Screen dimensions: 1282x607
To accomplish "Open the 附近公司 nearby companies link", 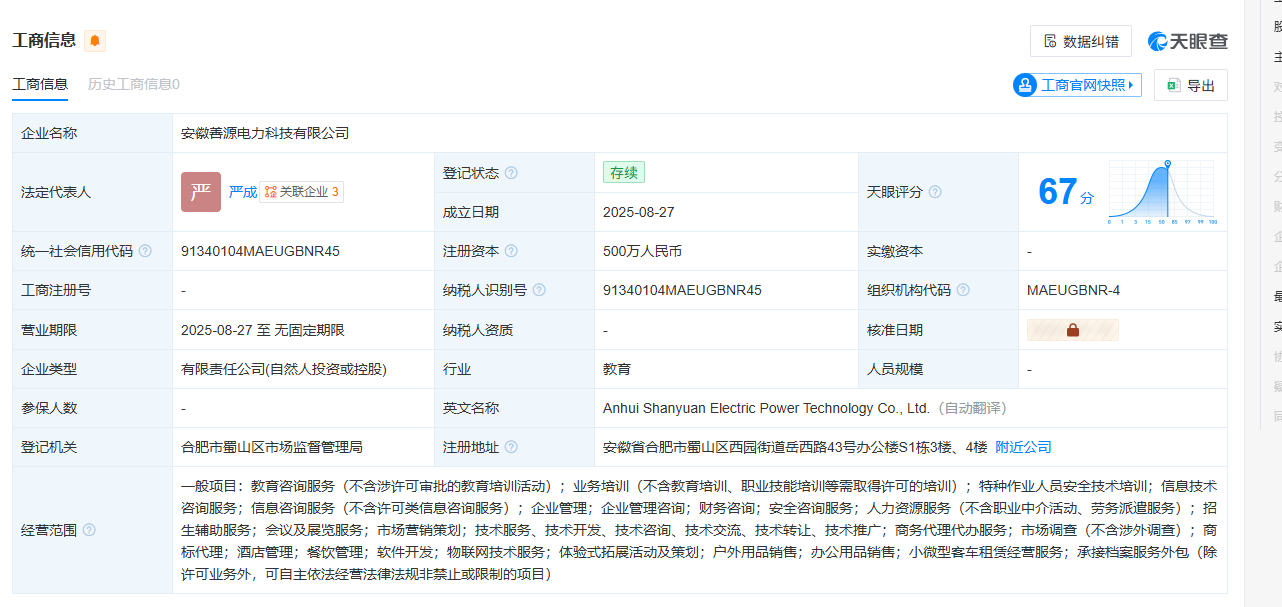I will pyautogui.click(x=1023, y=447).
